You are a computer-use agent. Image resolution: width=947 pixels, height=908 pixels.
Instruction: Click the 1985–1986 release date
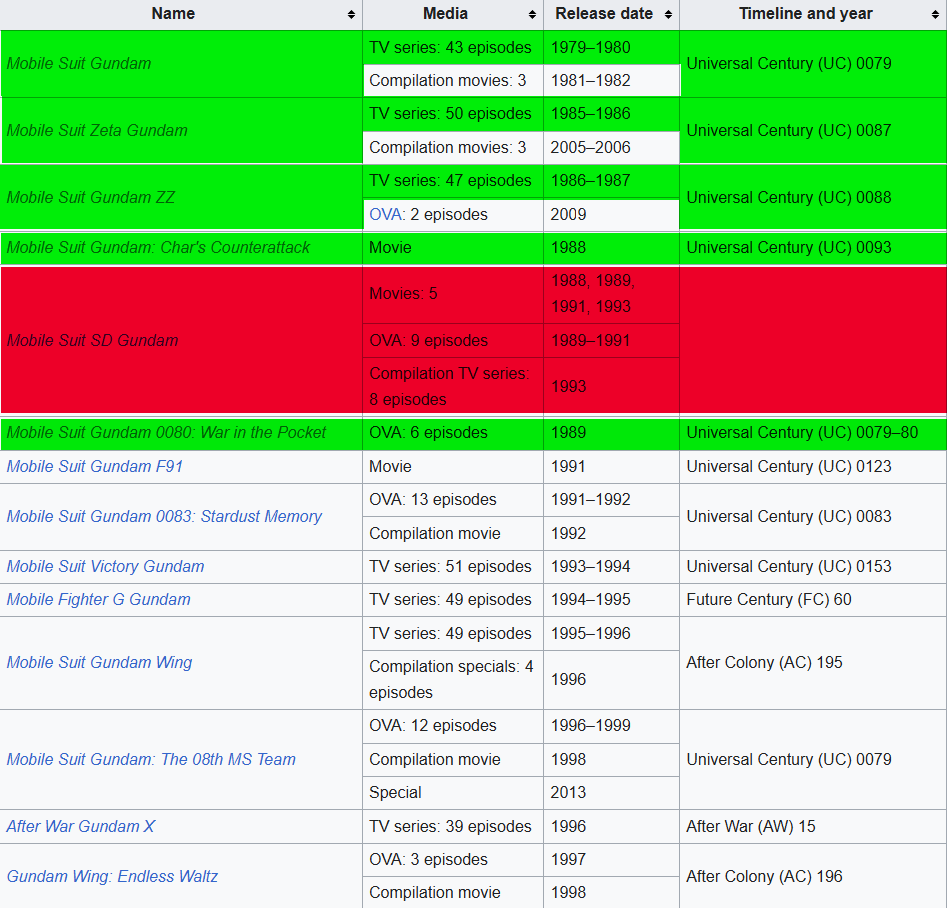coord(612,114)
